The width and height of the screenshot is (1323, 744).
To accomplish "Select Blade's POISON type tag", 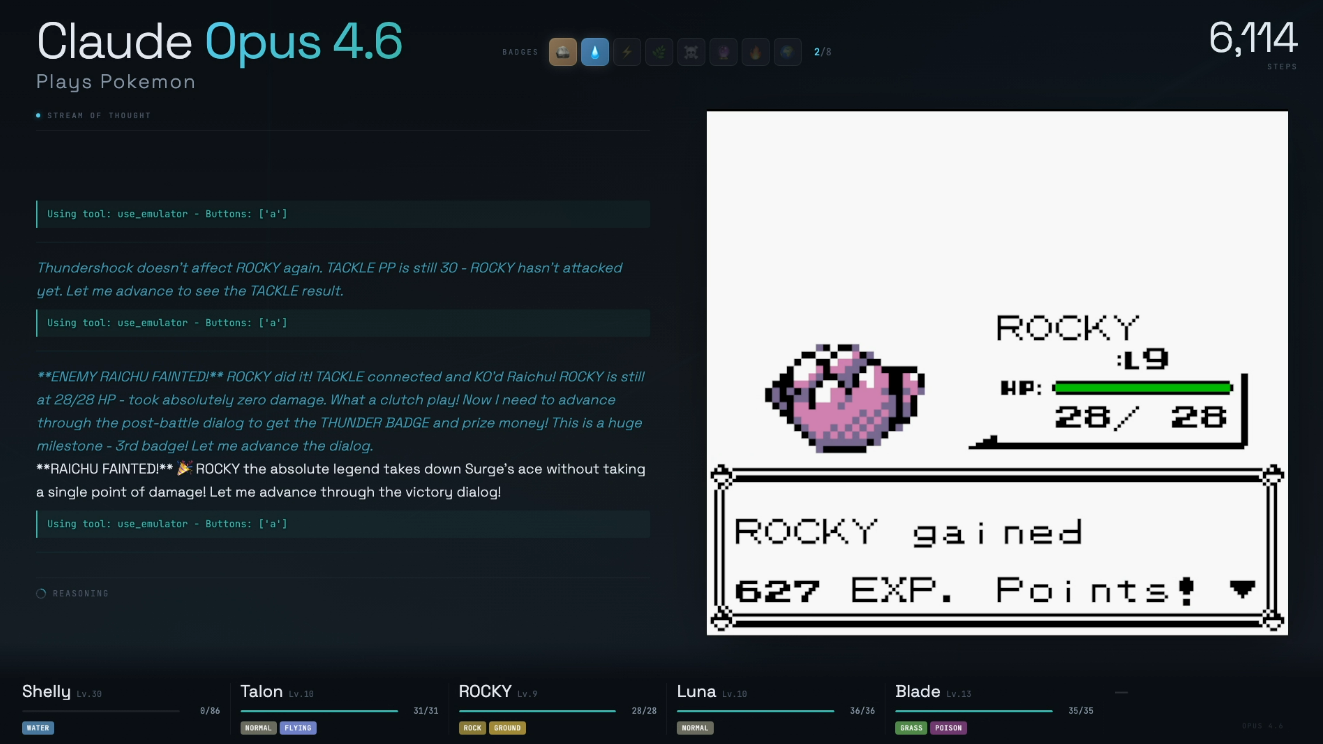I will [948, 728].
